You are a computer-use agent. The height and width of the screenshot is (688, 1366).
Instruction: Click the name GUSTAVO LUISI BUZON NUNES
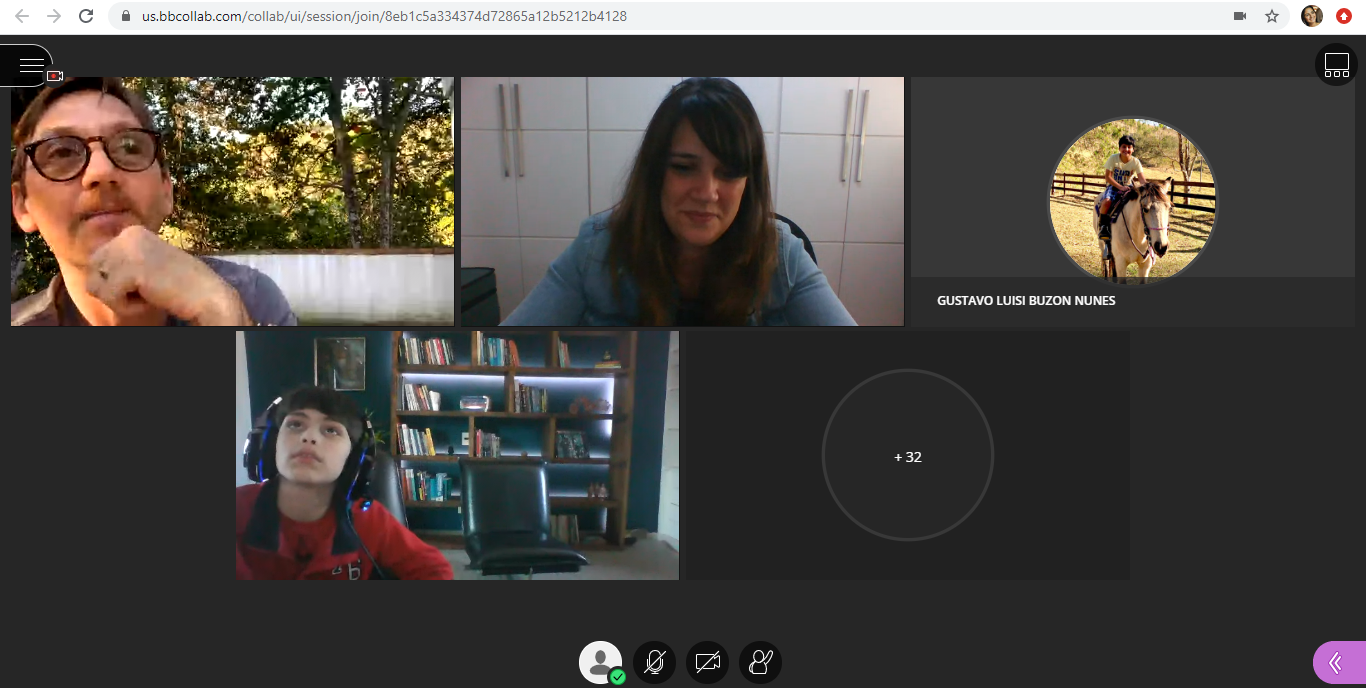[x=1026, y=300]
